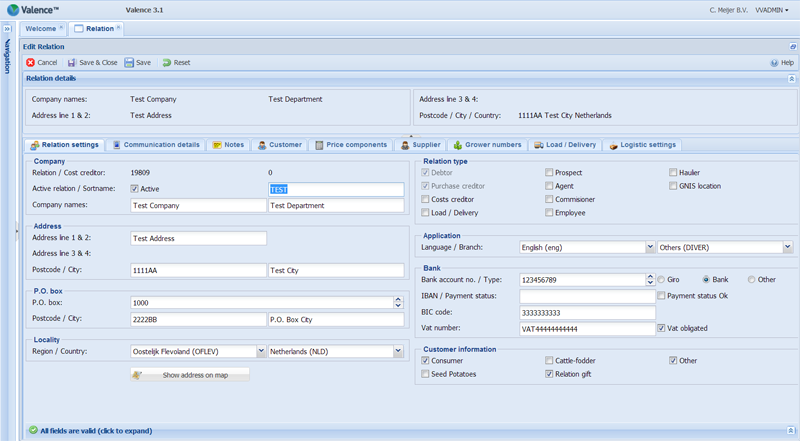Click the Help button label
800x441 pixels.
787,63
